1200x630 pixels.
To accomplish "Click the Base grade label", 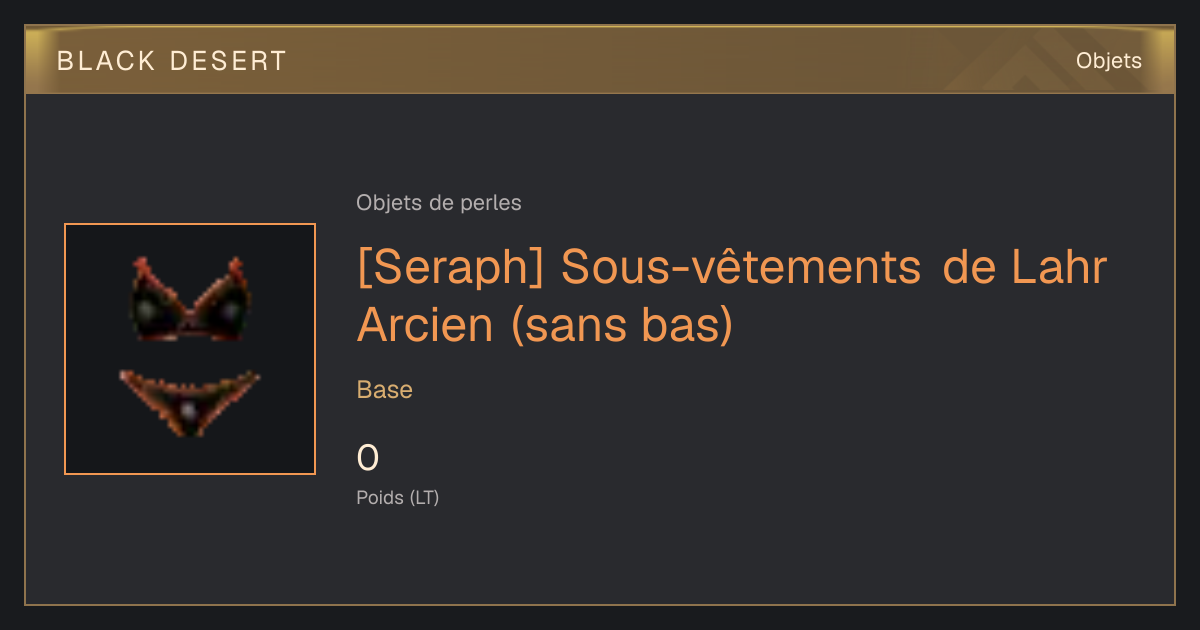I will click(385, 390).
